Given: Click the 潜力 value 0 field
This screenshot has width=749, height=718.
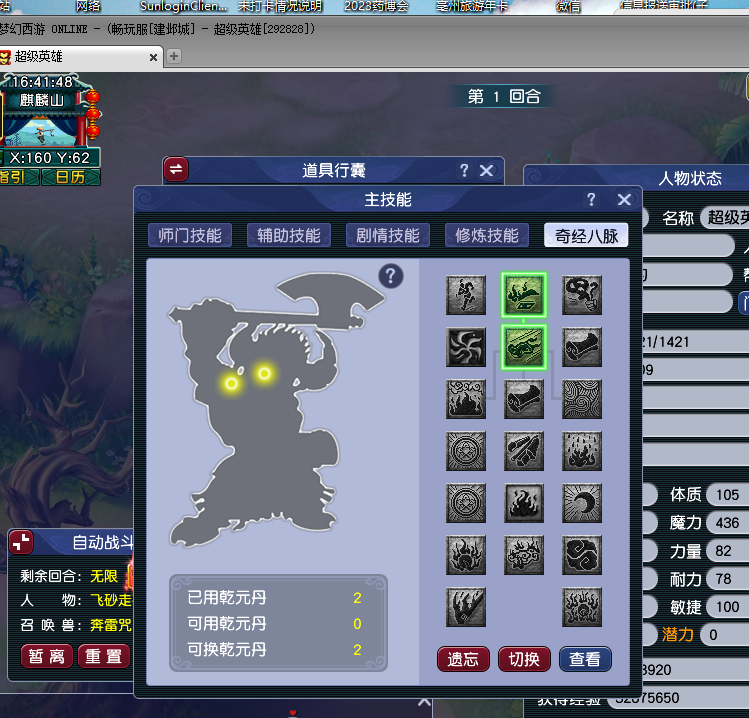Looking at the screenshot, I should click(x=724, y=635).
